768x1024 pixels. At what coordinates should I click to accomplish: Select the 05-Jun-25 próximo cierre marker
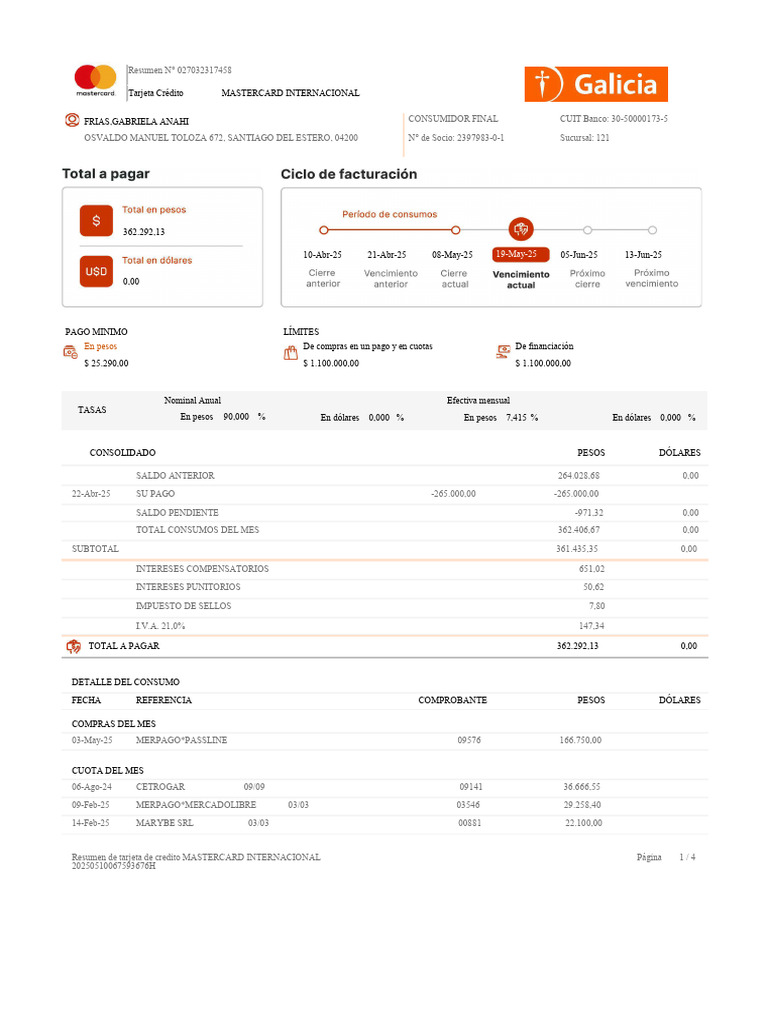588,230
